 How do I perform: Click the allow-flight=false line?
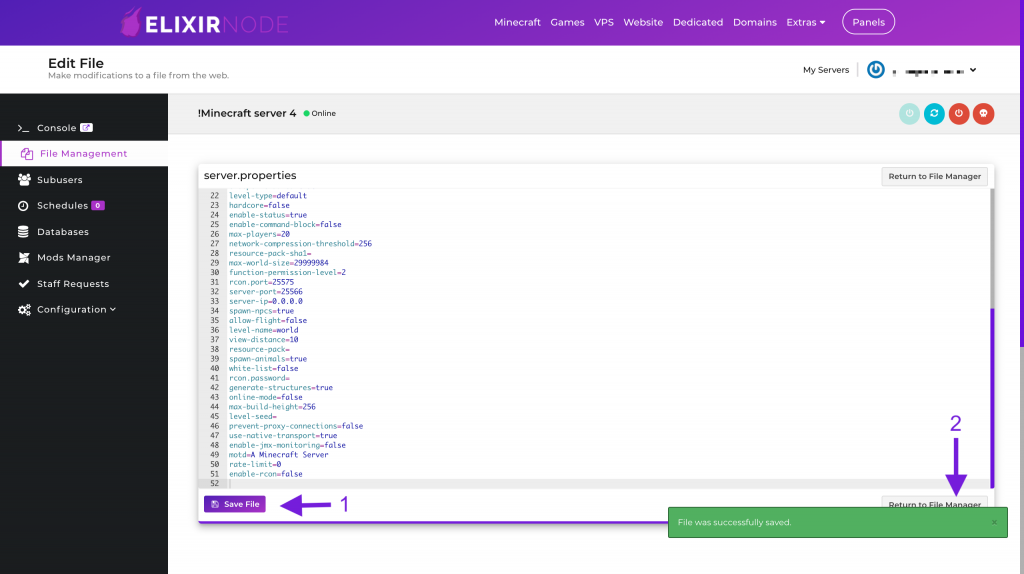point(268,321)
